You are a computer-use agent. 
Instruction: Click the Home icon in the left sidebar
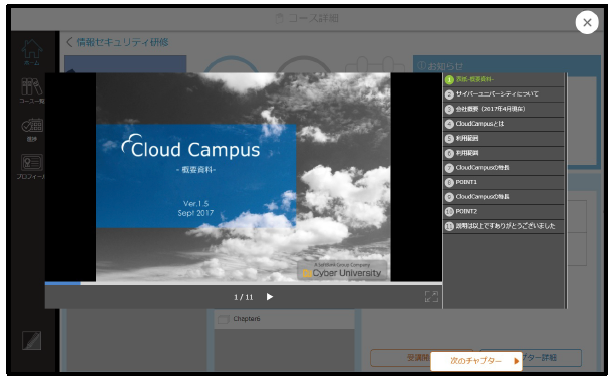click(32, 52)
